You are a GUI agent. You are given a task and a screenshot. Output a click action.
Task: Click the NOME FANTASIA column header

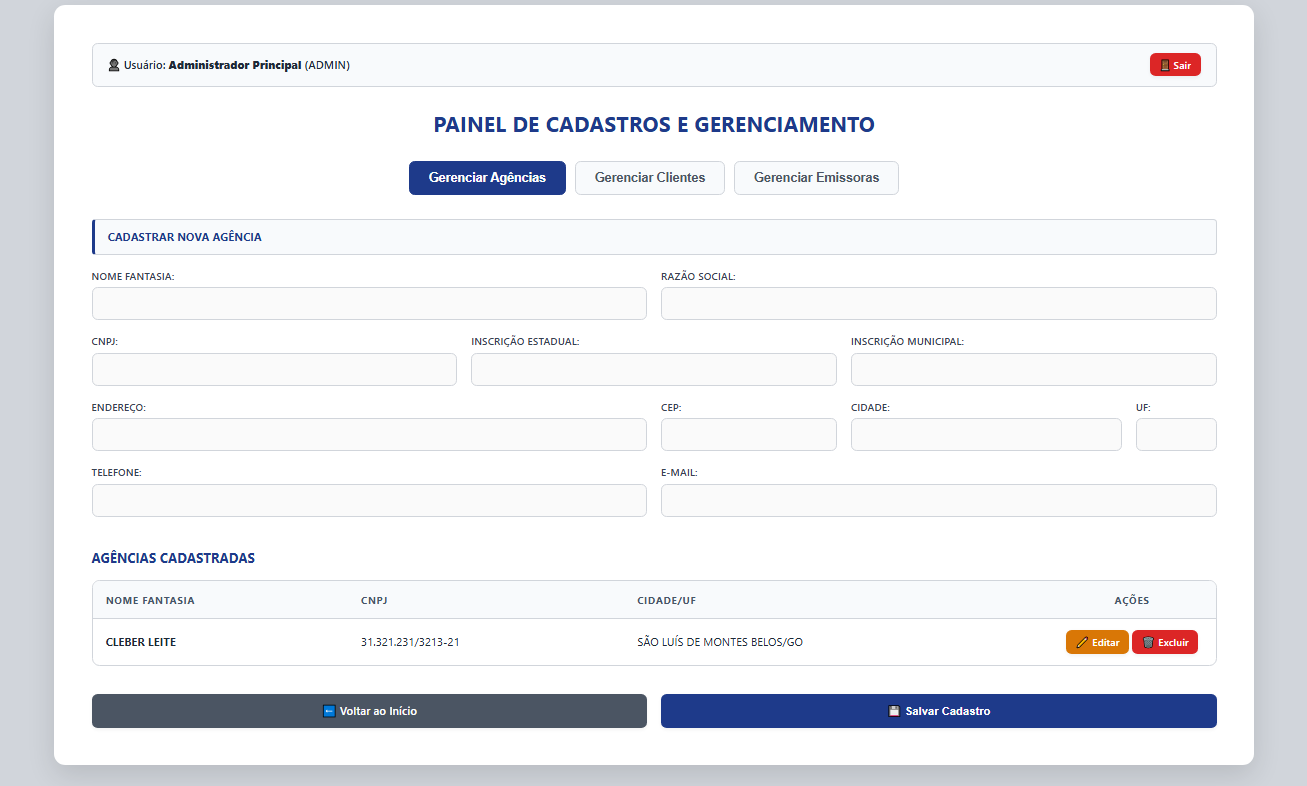(150, 601)
